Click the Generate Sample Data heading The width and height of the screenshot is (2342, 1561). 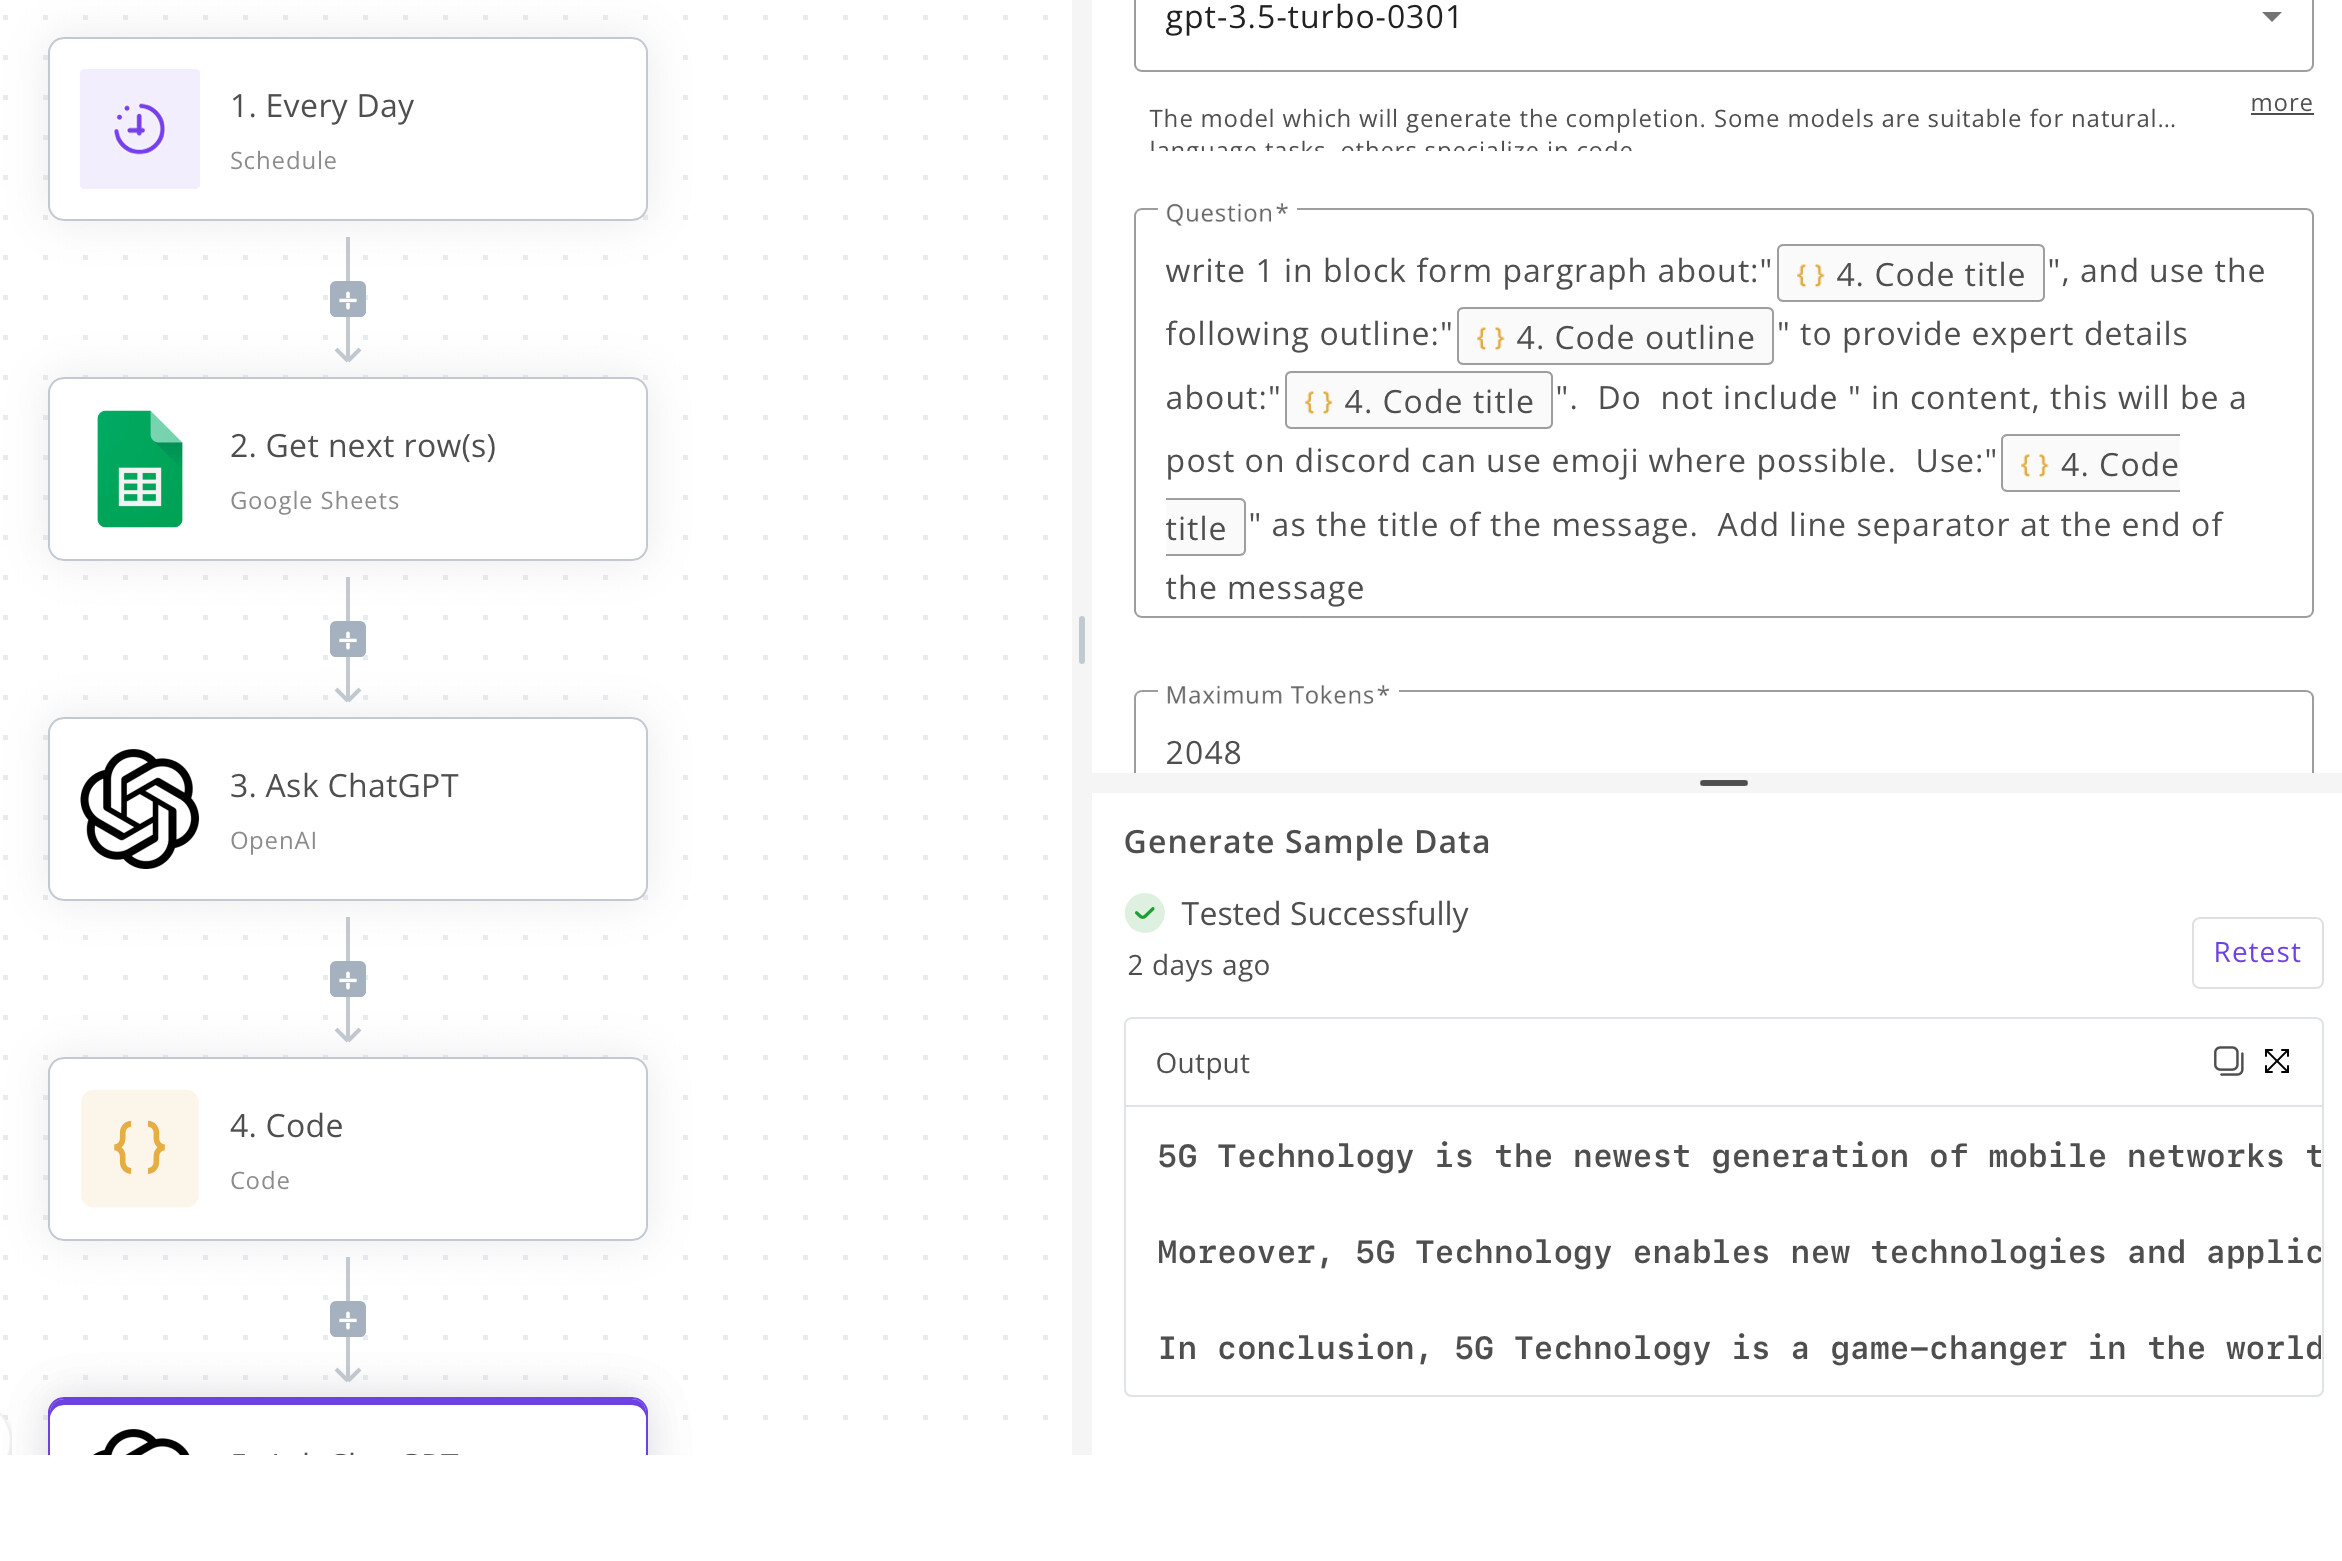click(1307, 842)
